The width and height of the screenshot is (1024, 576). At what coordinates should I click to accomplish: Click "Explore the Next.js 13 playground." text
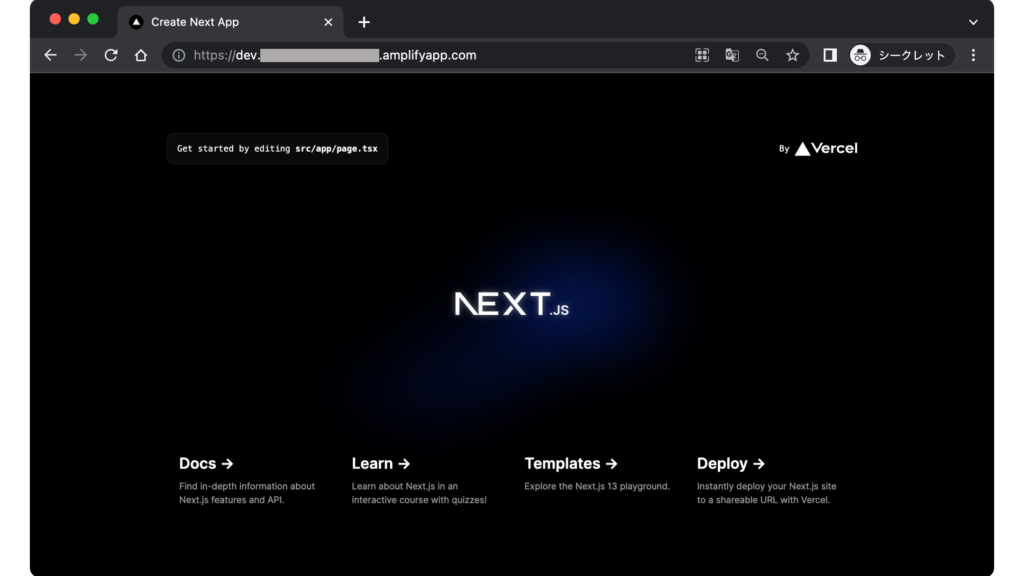pyautogui.click(x=597, y=486)
